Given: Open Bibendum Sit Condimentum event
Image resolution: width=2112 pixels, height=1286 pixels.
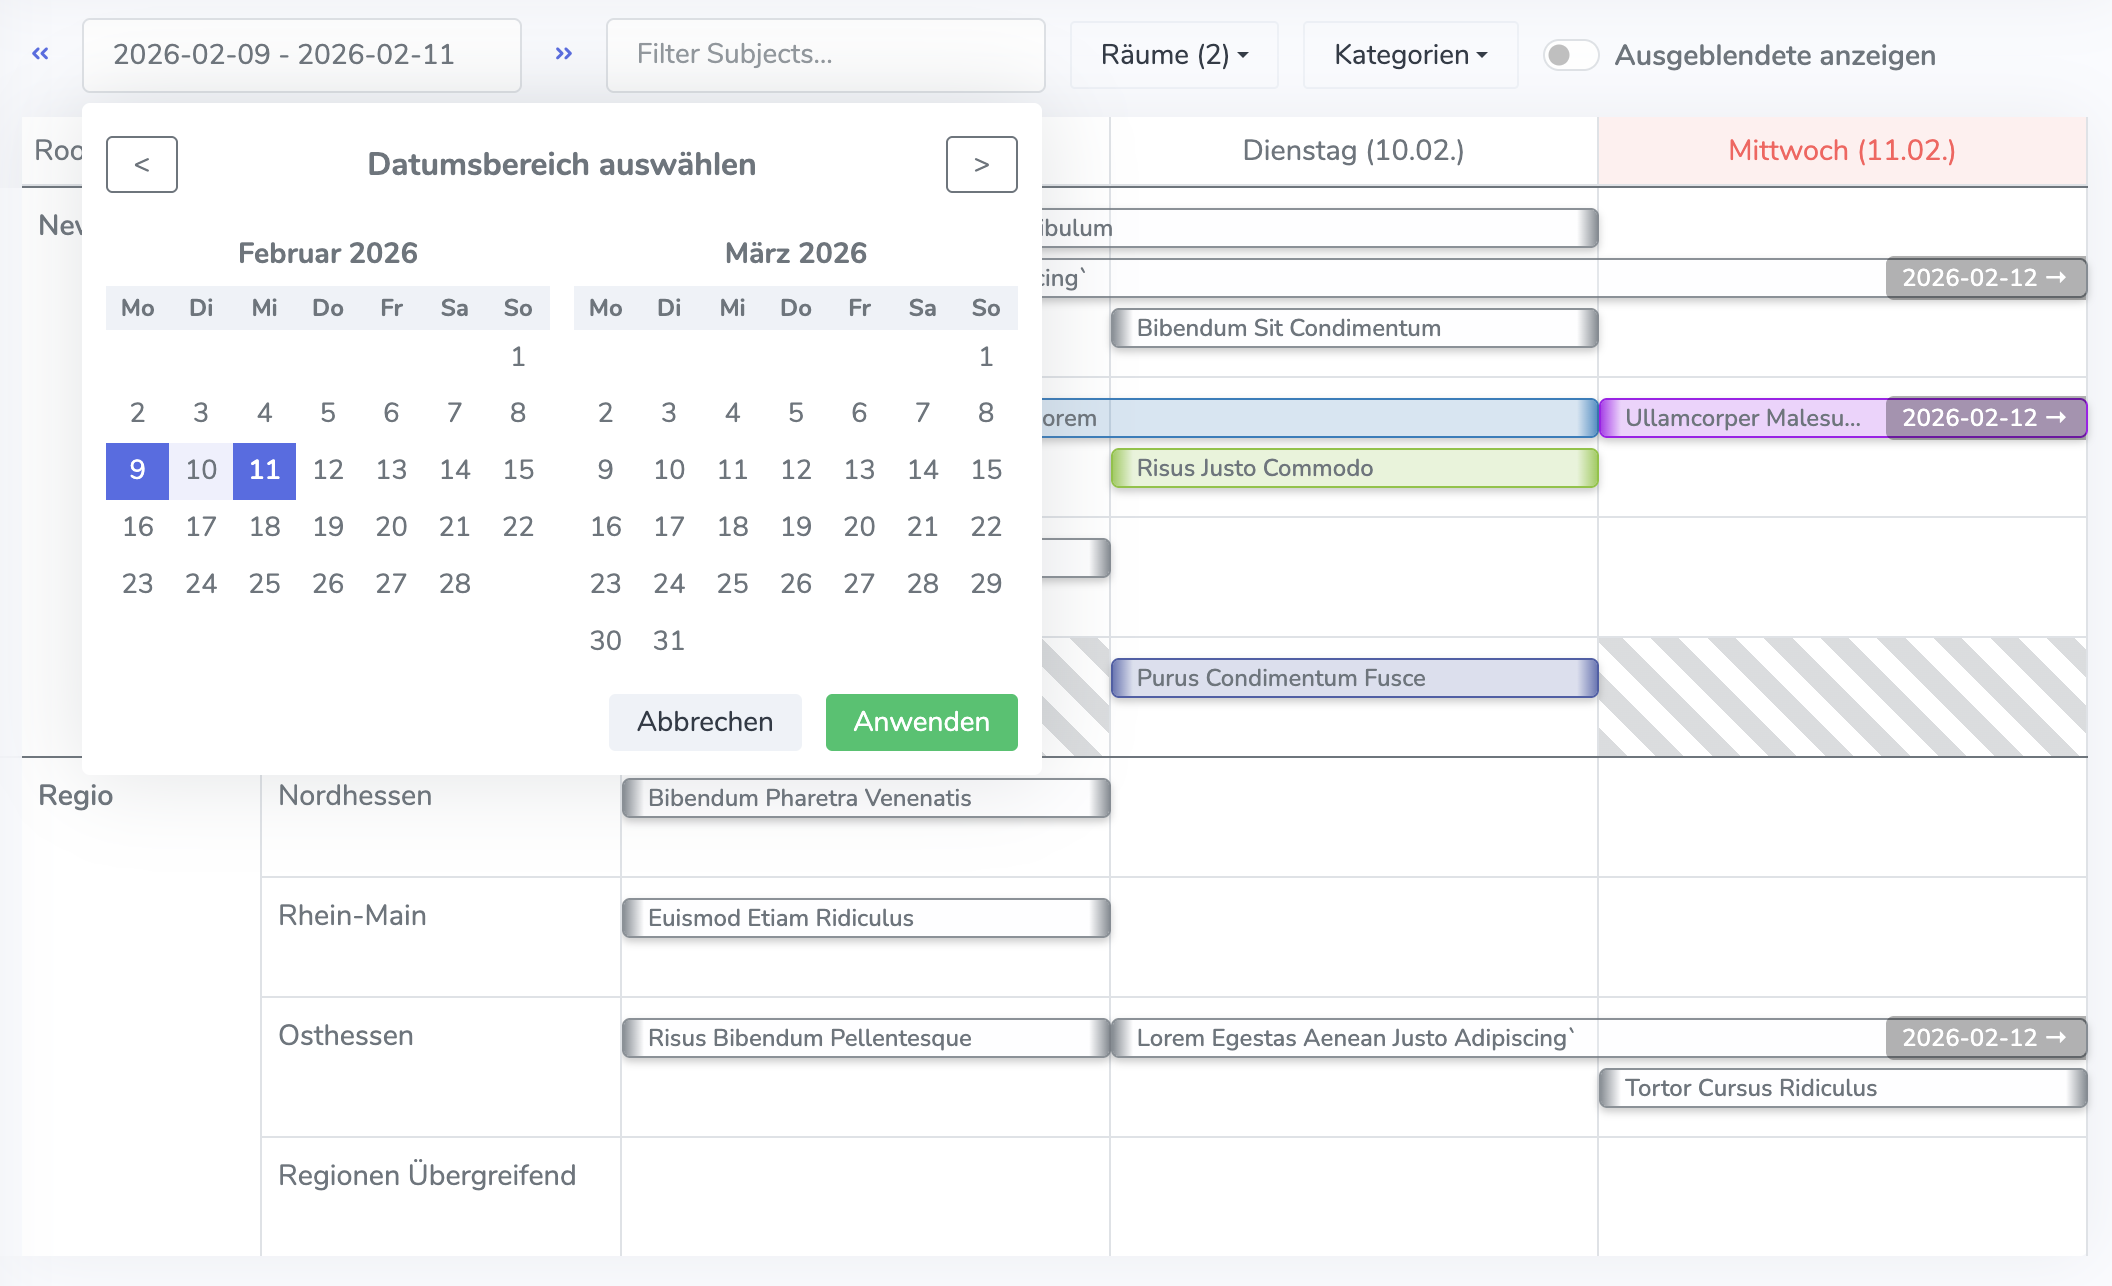Looking at the screenshot, I should (1354, 328).
